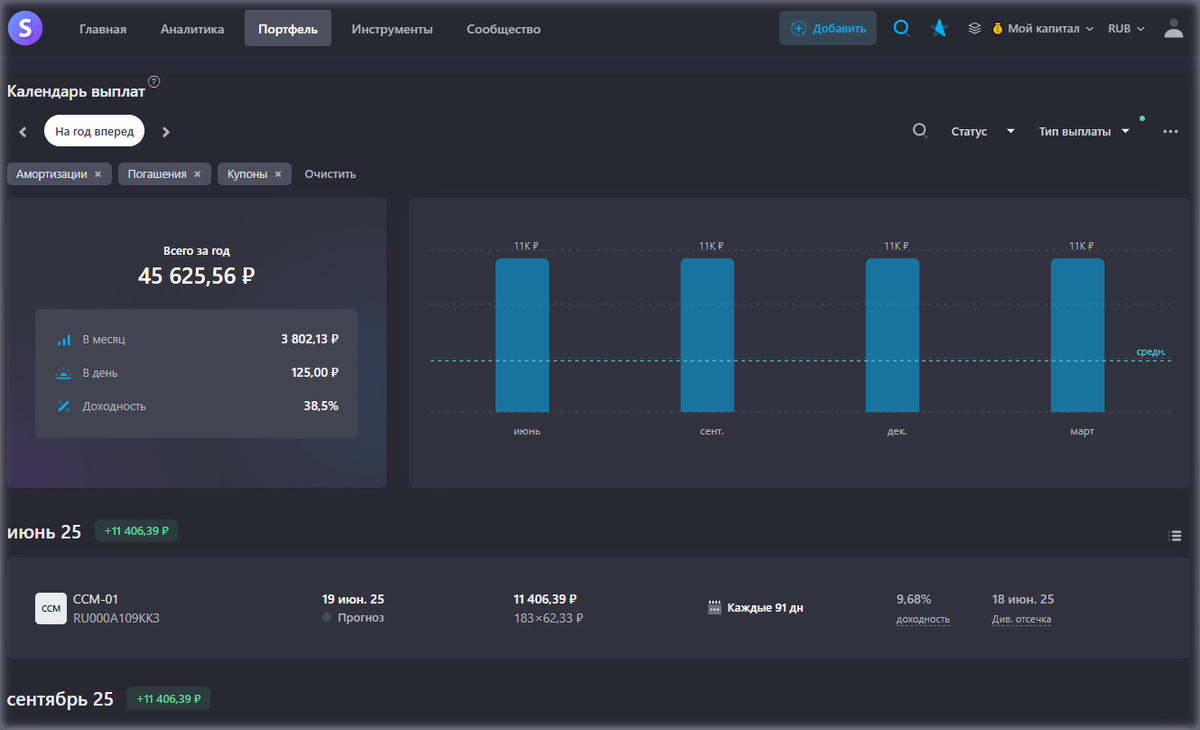This screenshot has height=730, width=1200.
Task: Open the three-dots more options menu
Action: 1171,131
